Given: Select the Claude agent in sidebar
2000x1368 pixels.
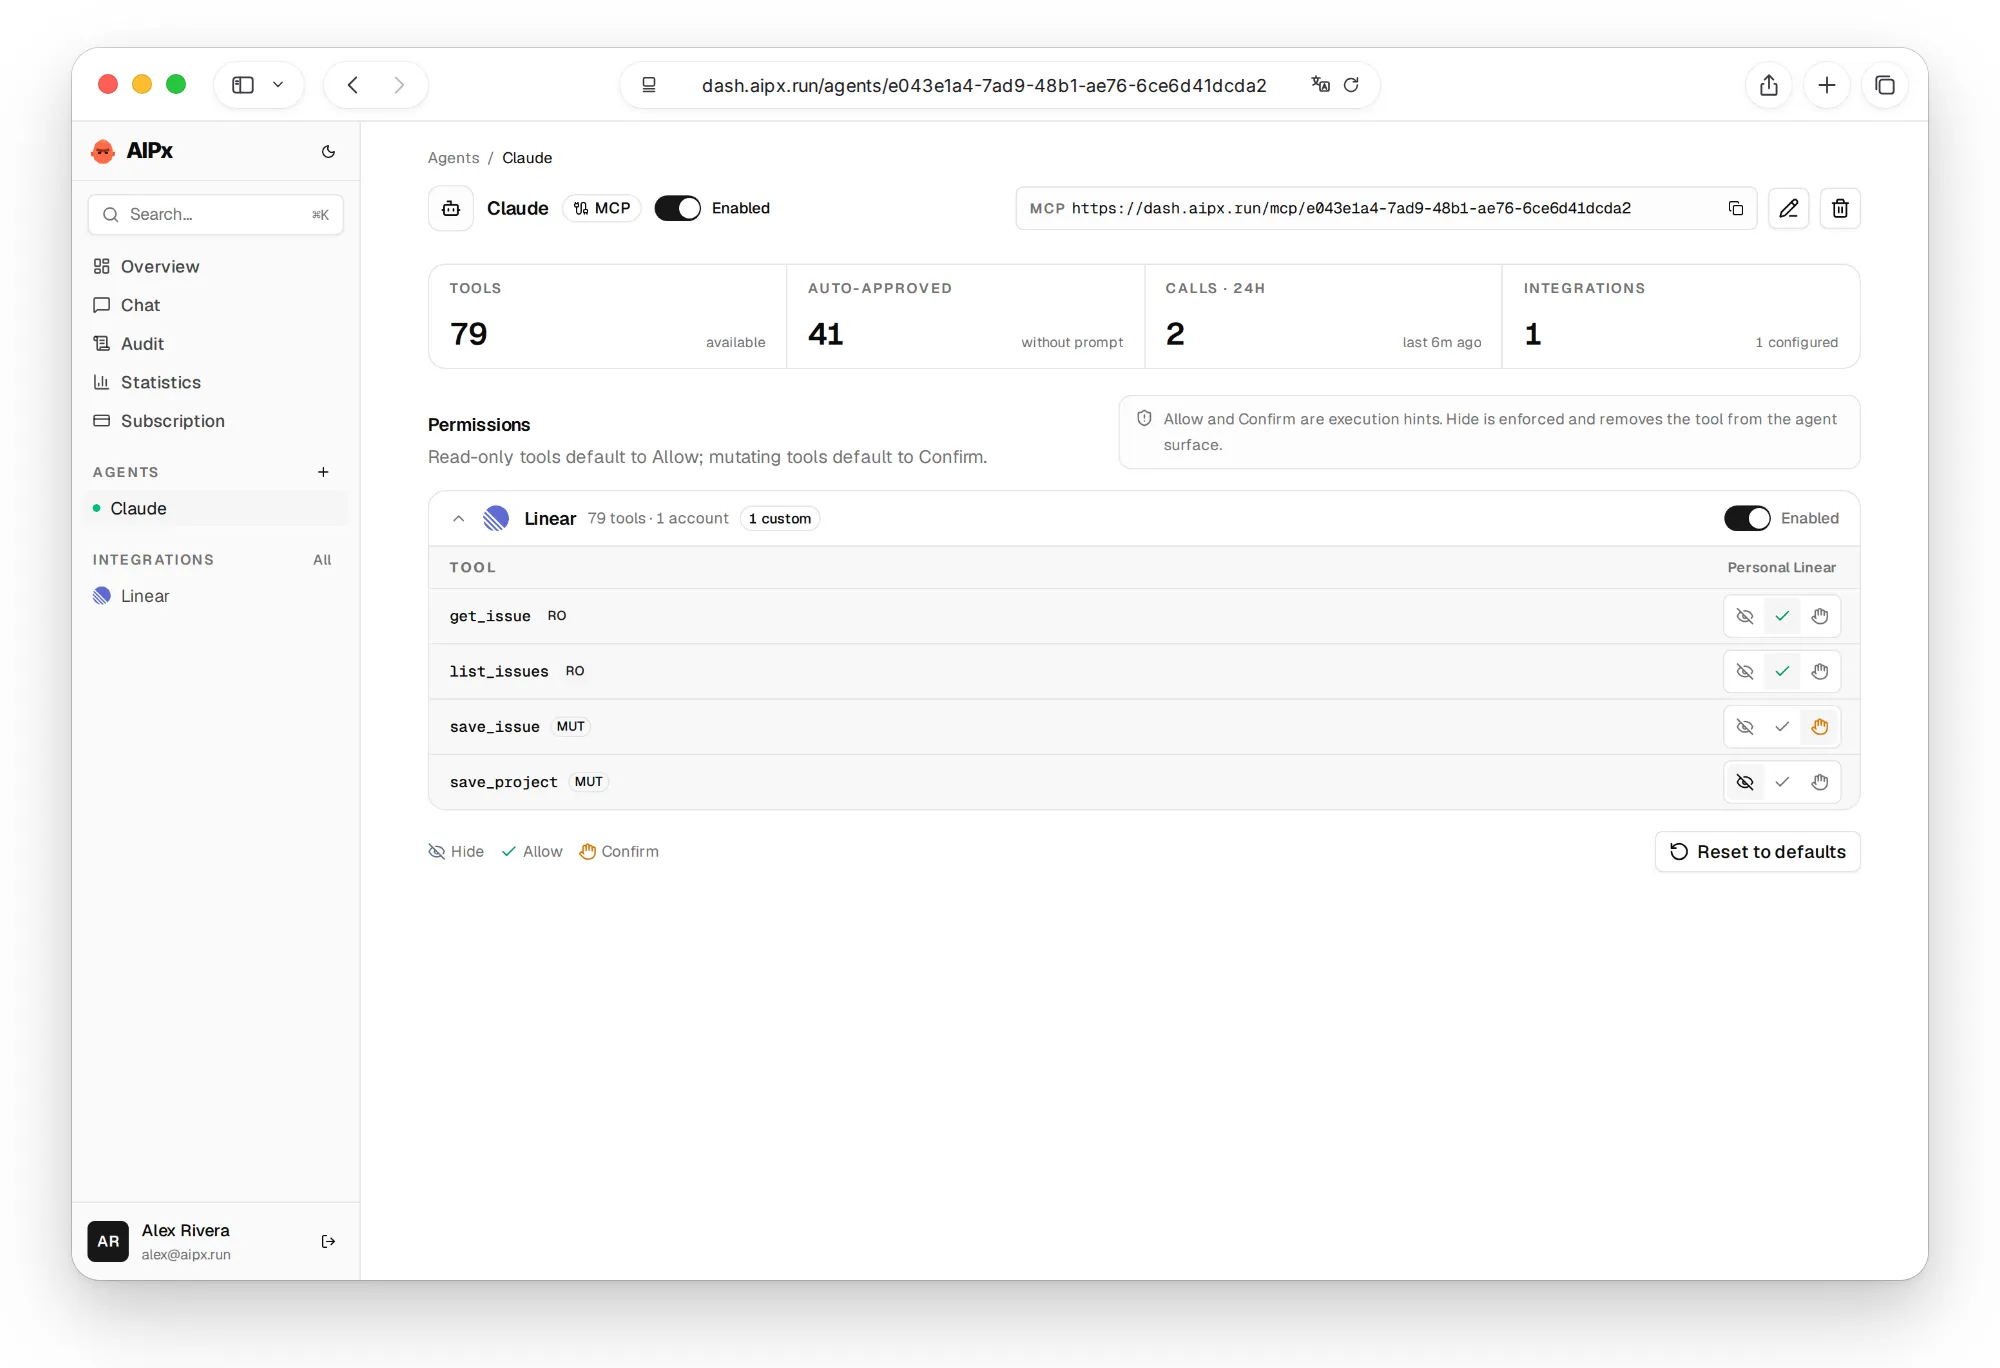Looking at the screenshot, I should [x=216, y=508].
